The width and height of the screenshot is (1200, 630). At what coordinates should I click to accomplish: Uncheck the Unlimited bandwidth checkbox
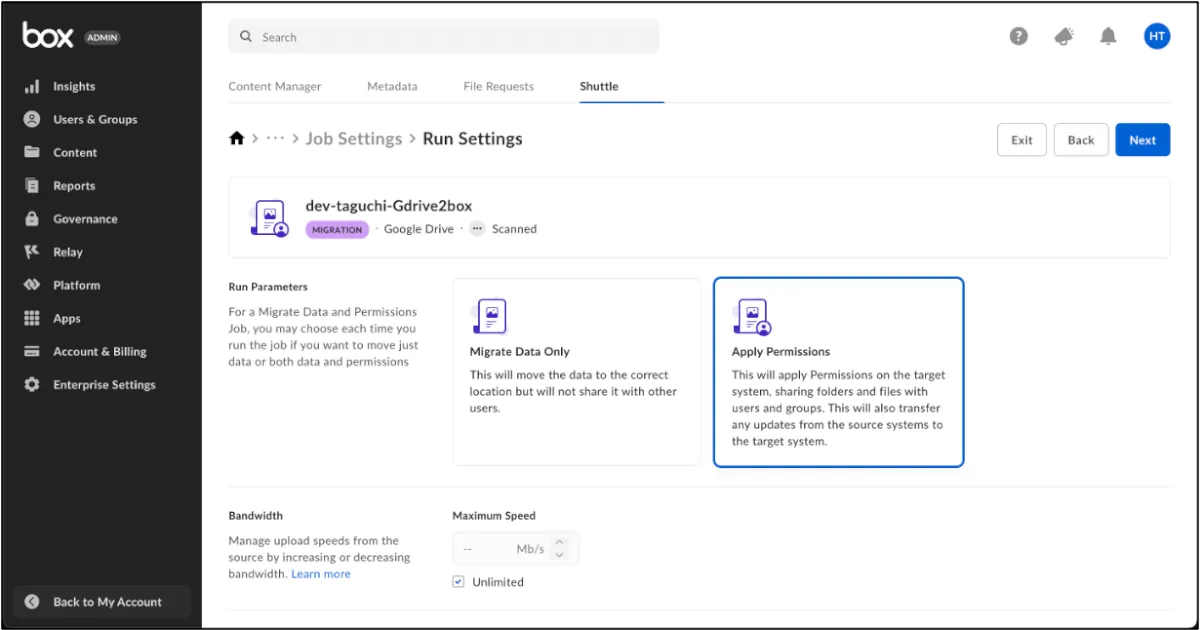(x=458, y=582)
